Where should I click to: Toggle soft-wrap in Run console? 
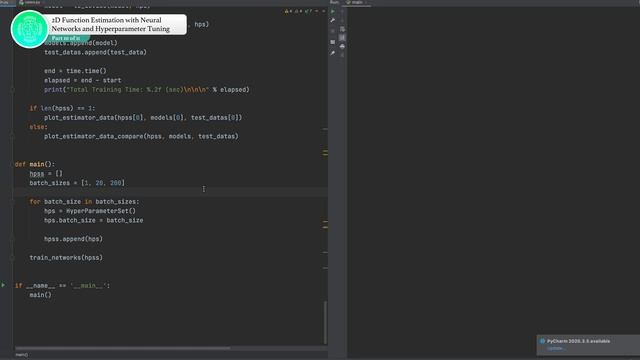(x=342, y=29)
